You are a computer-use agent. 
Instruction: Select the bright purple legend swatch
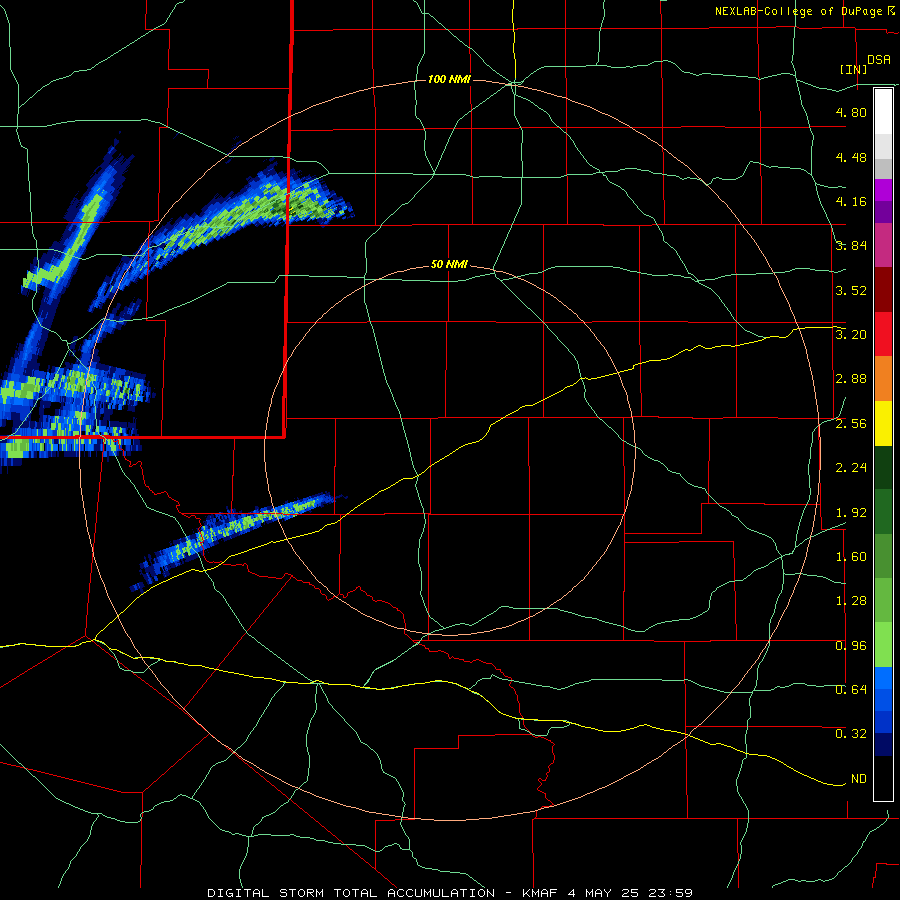883,190
